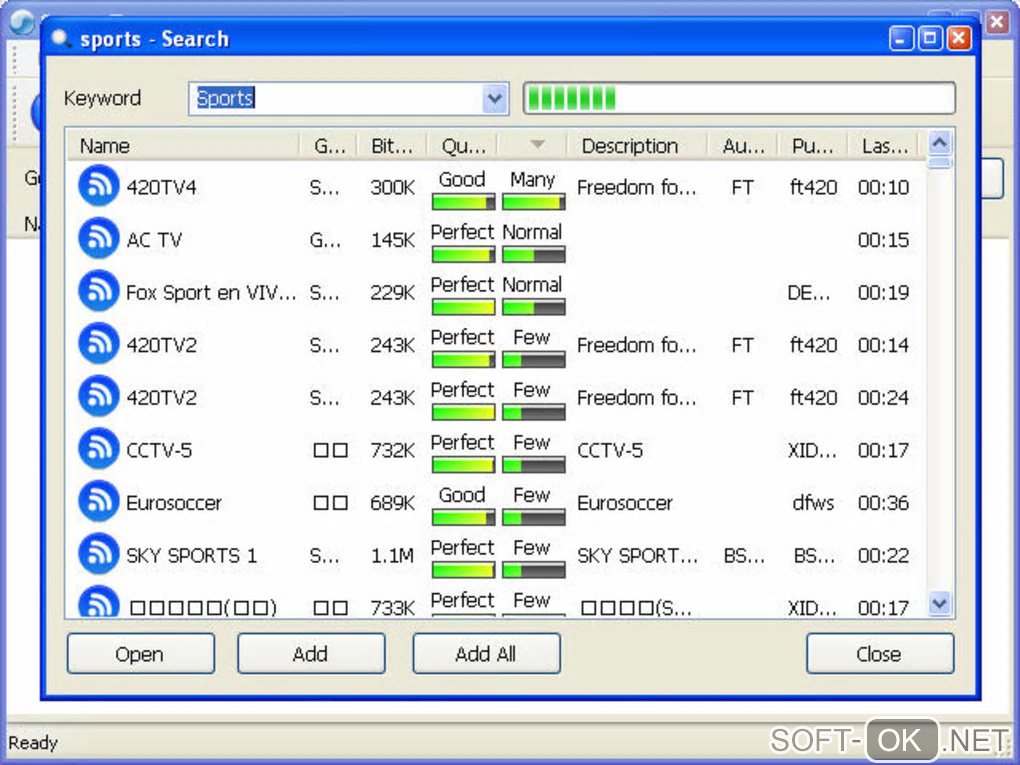Screen dimensions: 1020x765
Task: Click the Ready status bar text of main window
Action: pos(33,742)
